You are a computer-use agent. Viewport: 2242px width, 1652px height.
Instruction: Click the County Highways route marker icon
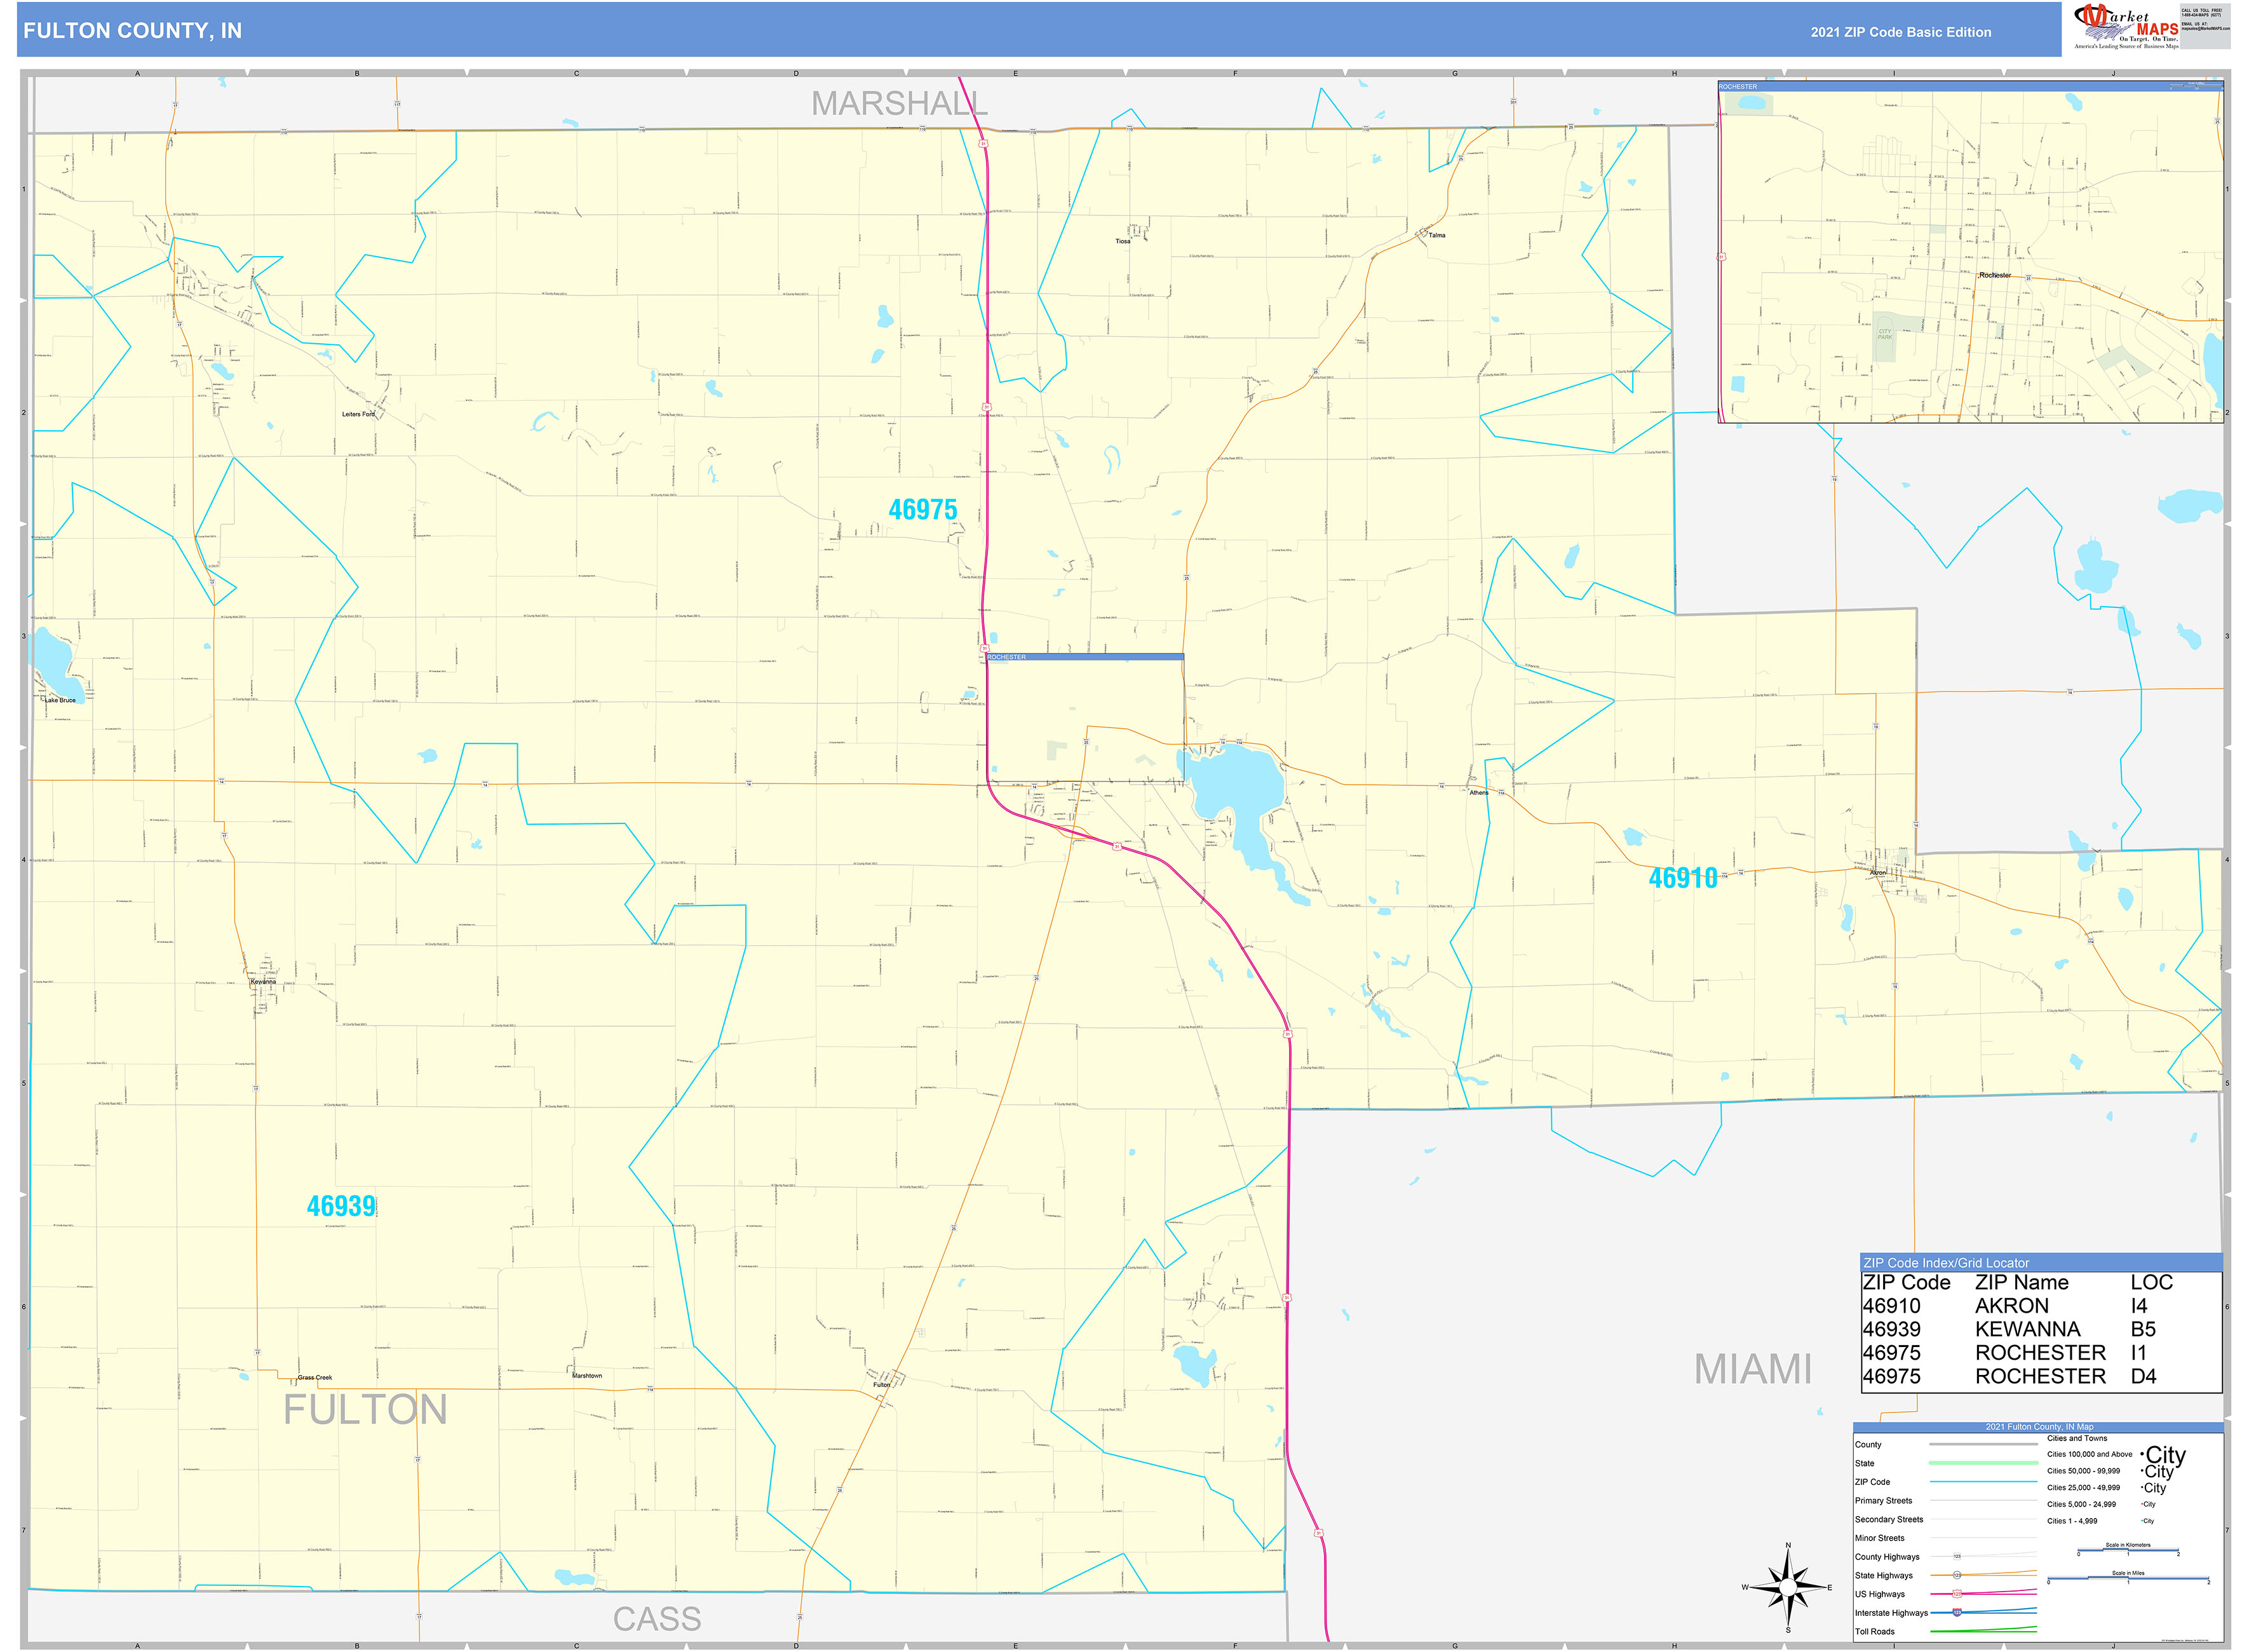click(1957, 1556)
